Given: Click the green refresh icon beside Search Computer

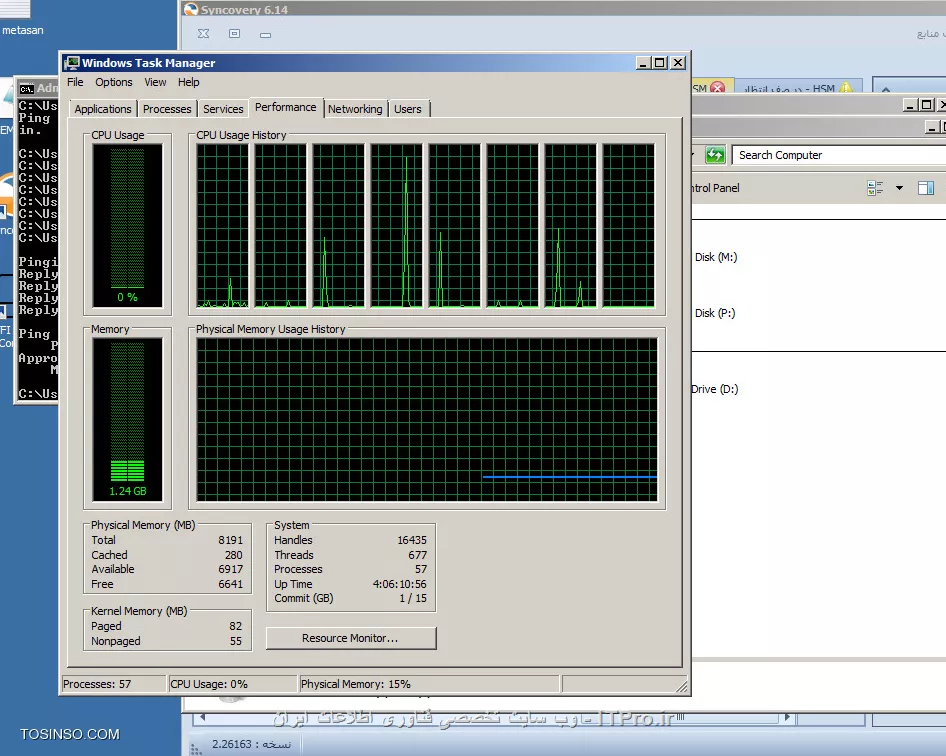Looking at the screenshot, I should coord(715,155).
